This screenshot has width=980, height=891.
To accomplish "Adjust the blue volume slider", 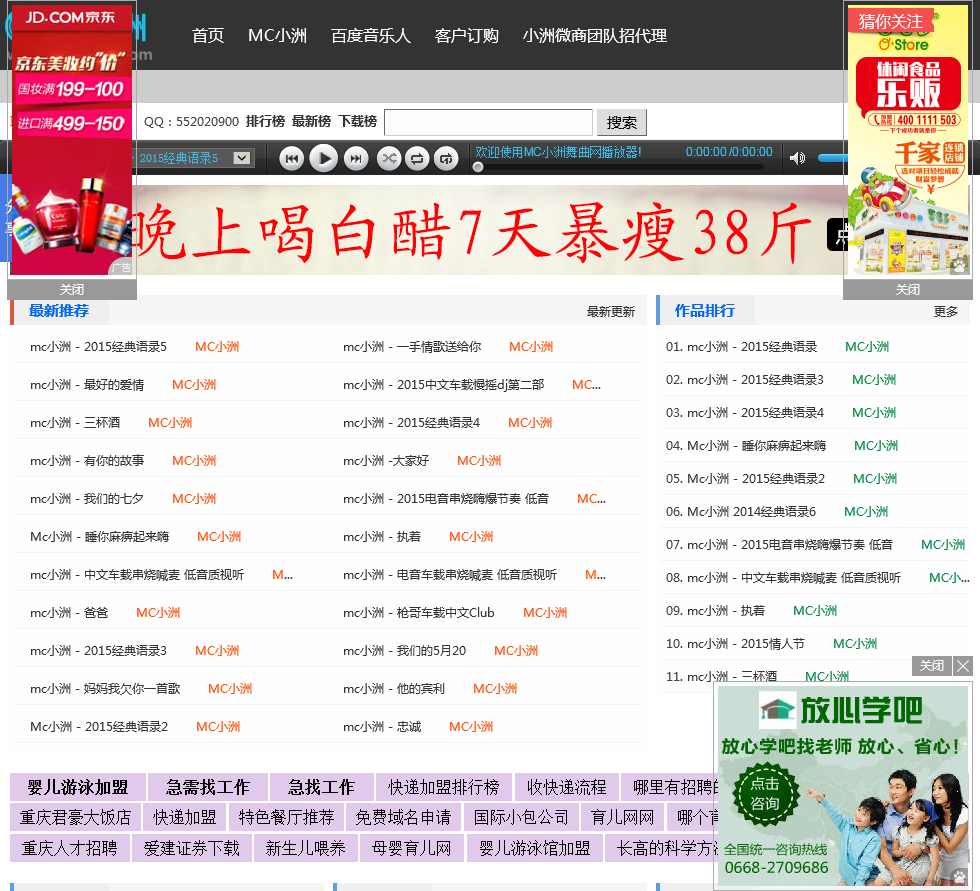I will point(832,158).
